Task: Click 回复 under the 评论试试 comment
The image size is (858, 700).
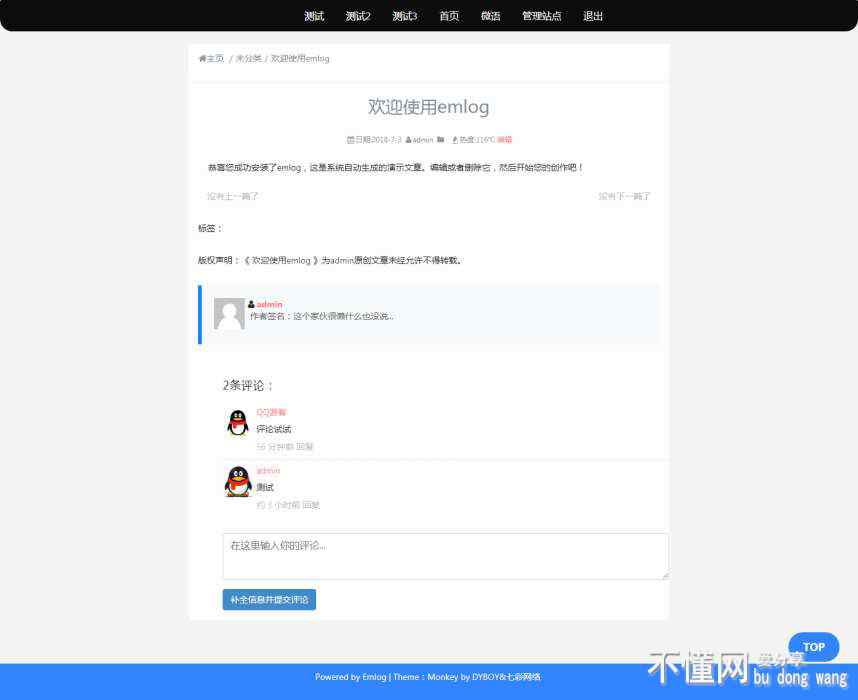Action: pos(305,447)
